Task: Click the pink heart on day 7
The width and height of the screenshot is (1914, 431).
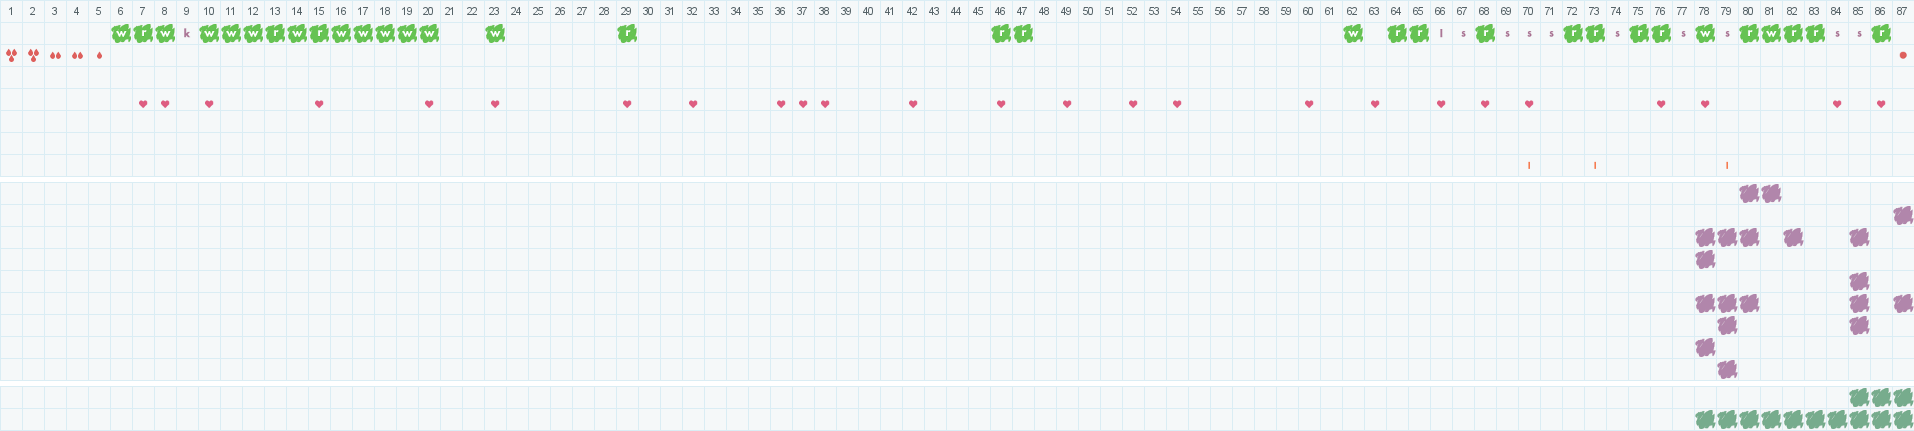Action: [143, 104]
